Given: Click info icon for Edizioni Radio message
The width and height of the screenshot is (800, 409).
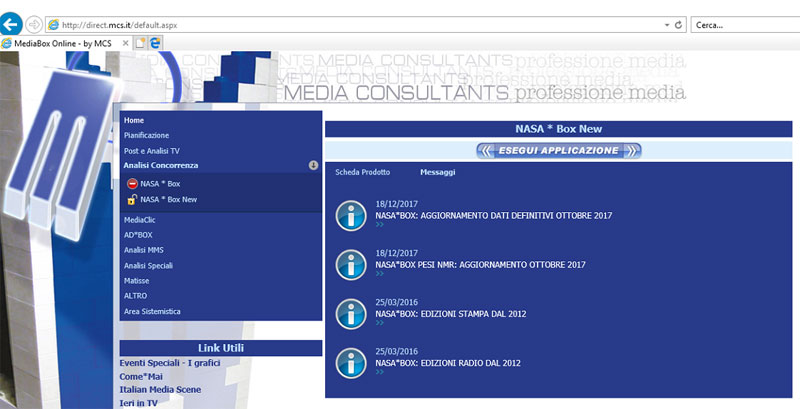Looking at the screenshot, I should pos(349,362).
